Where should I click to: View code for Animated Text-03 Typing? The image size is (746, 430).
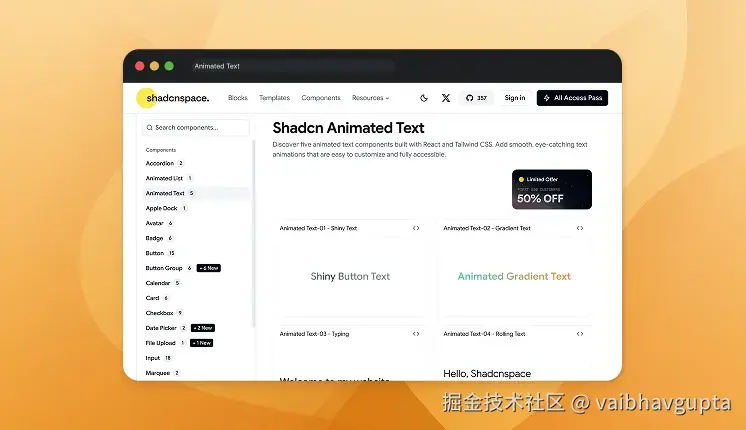pos(416,334)
